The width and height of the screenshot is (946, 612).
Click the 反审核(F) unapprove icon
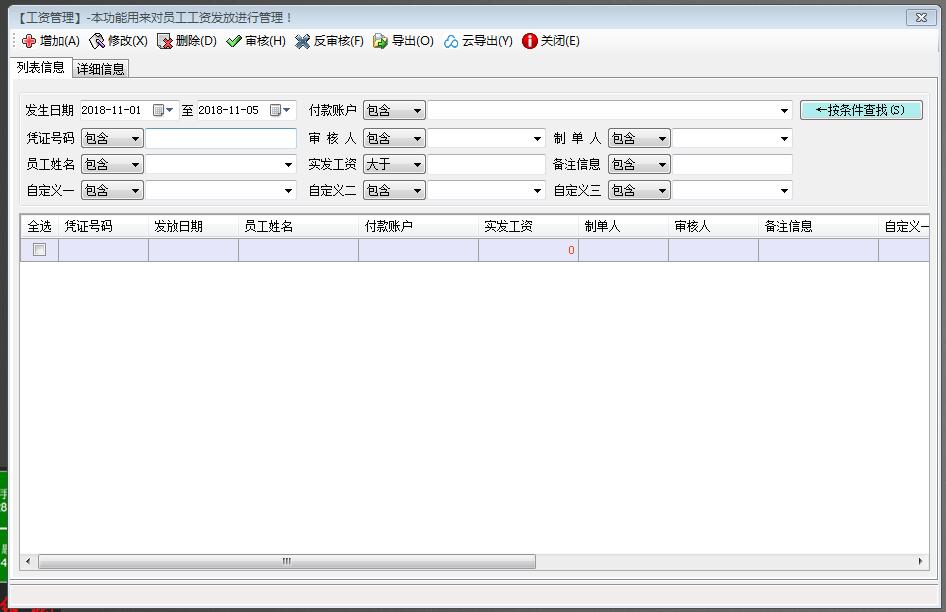[302, 41]
